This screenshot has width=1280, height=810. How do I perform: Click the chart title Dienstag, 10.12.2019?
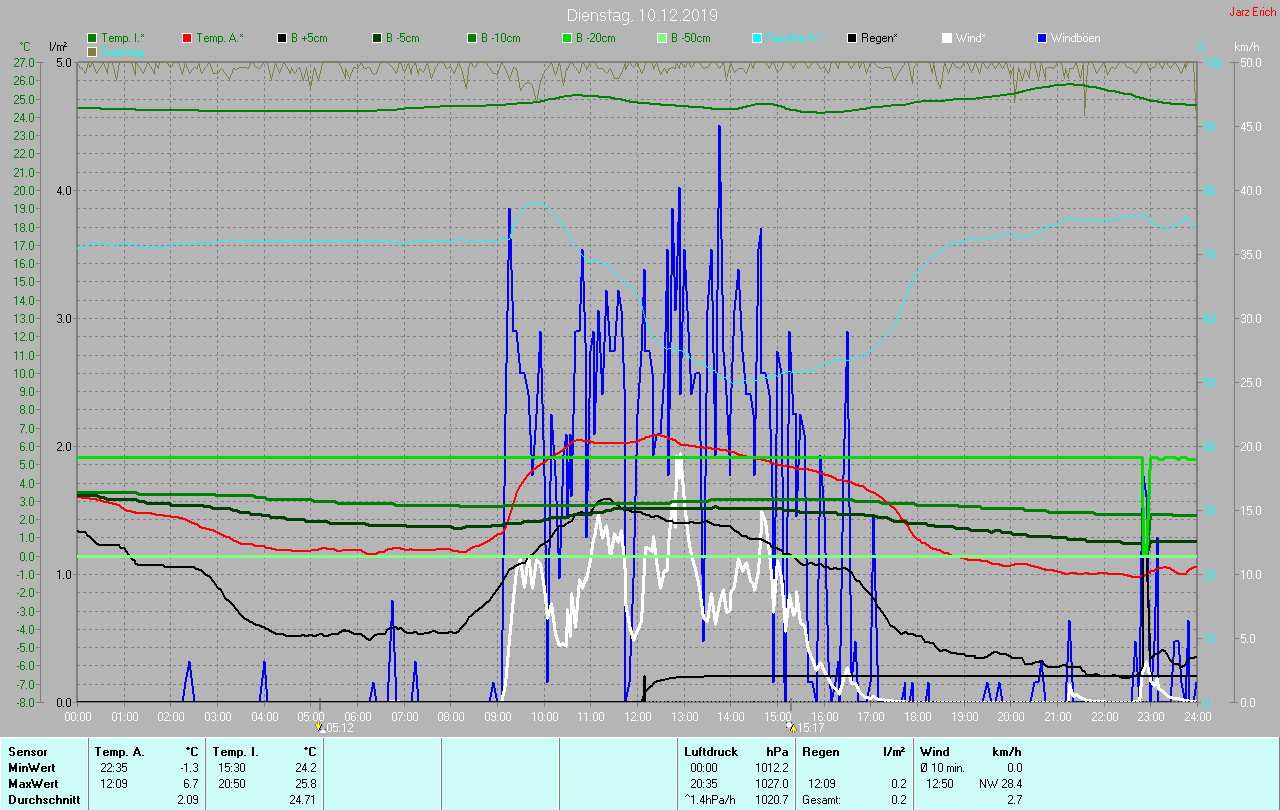click(x=641, y=15)
